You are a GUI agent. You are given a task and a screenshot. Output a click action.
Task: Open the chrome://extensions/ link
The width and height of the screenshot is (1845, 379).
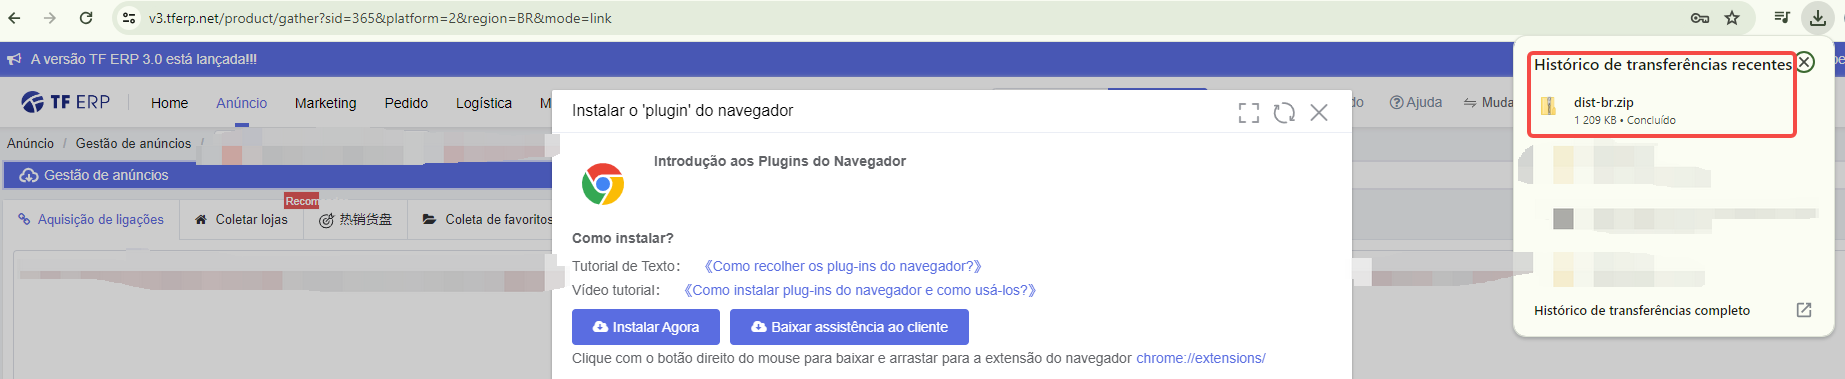pos(1201,358)
